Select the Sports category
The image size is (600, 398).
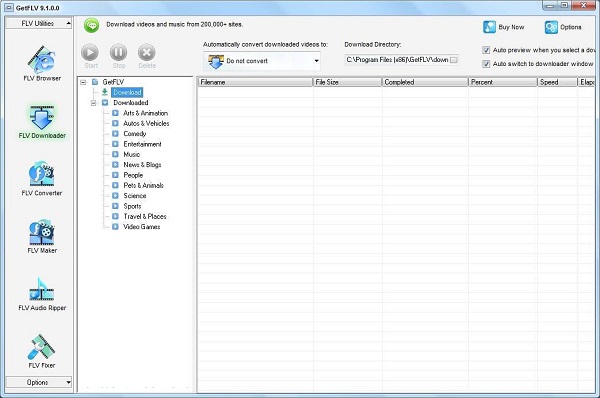coord(132,206)
